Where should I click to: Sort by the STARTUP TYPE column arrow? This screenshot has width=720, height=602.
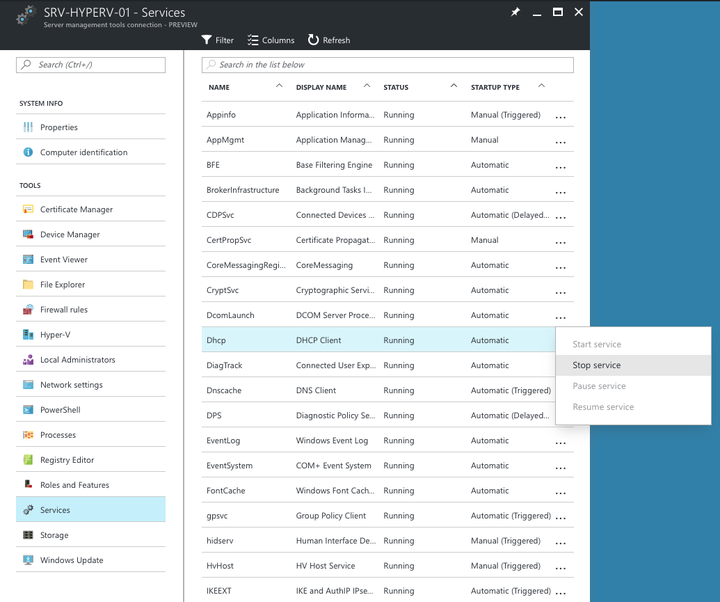tap(541, 86)
